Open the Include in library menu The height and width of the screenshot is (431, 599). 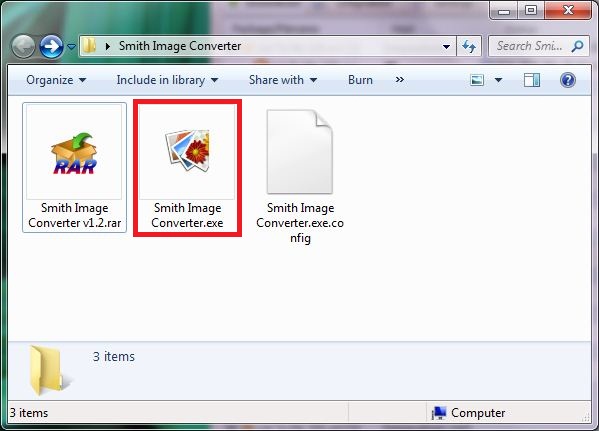coord(167,80)
